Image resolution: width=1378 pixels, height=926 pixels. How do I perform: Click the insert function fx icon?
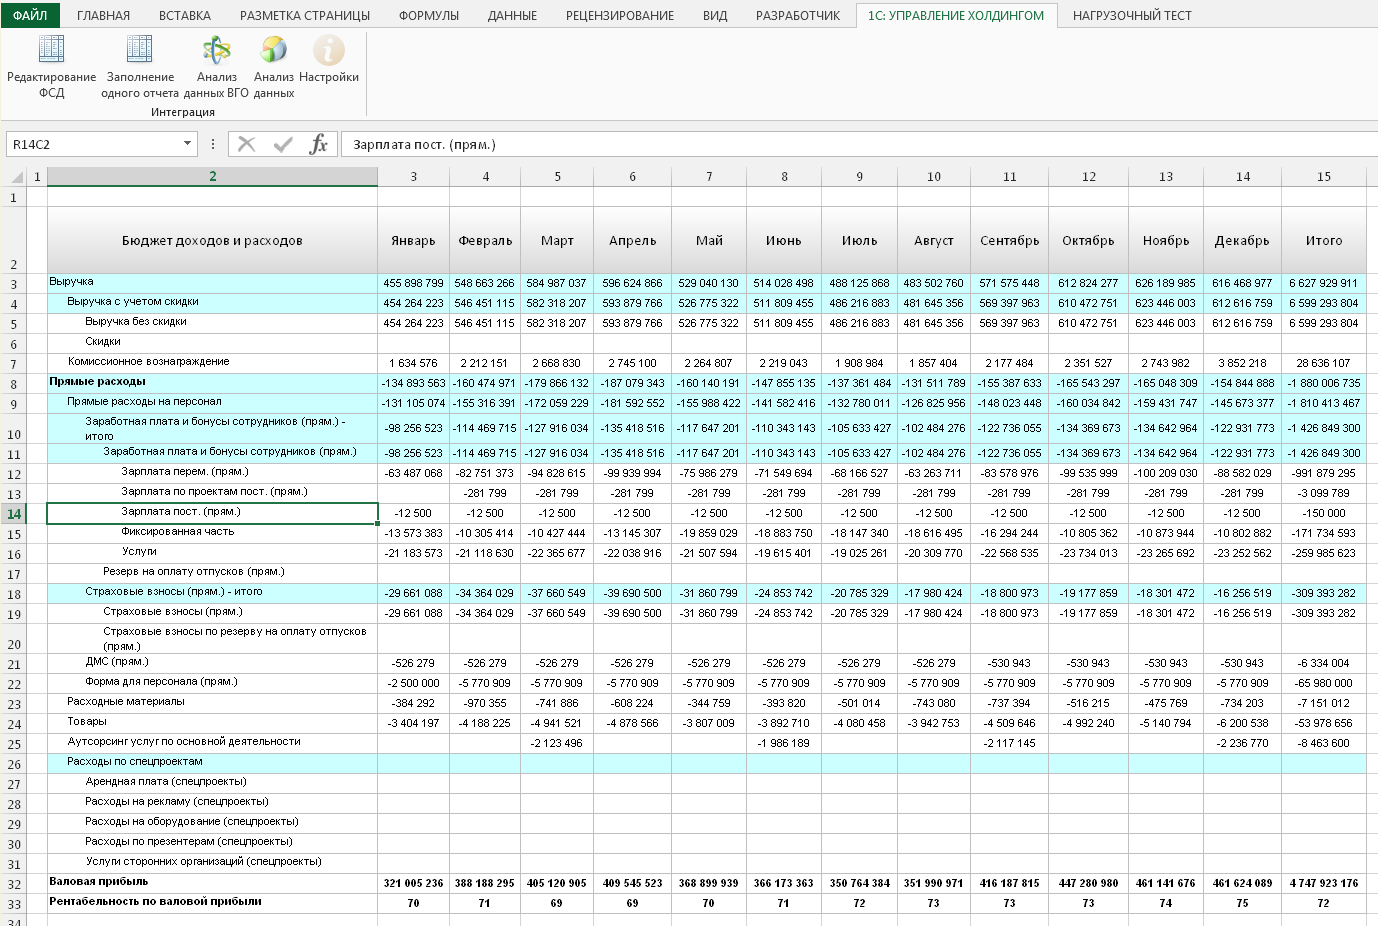click(318, 144)
